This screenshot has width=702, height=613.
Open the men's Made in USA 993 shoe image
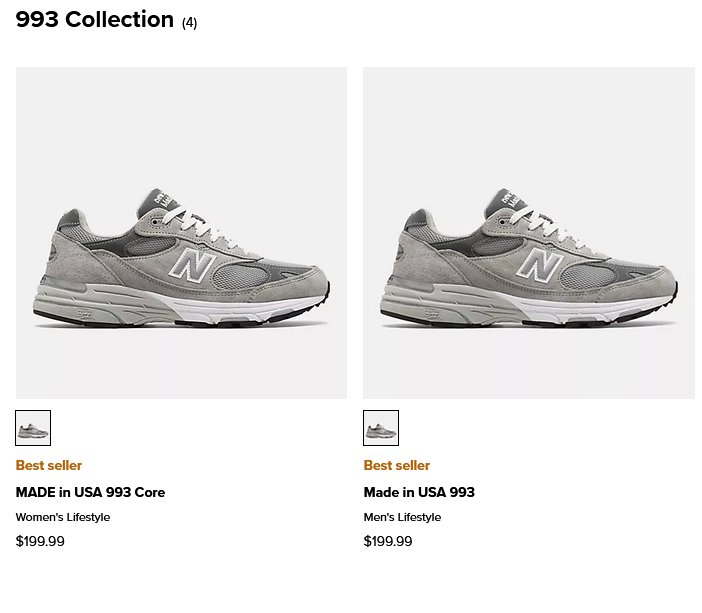(529, 233)
